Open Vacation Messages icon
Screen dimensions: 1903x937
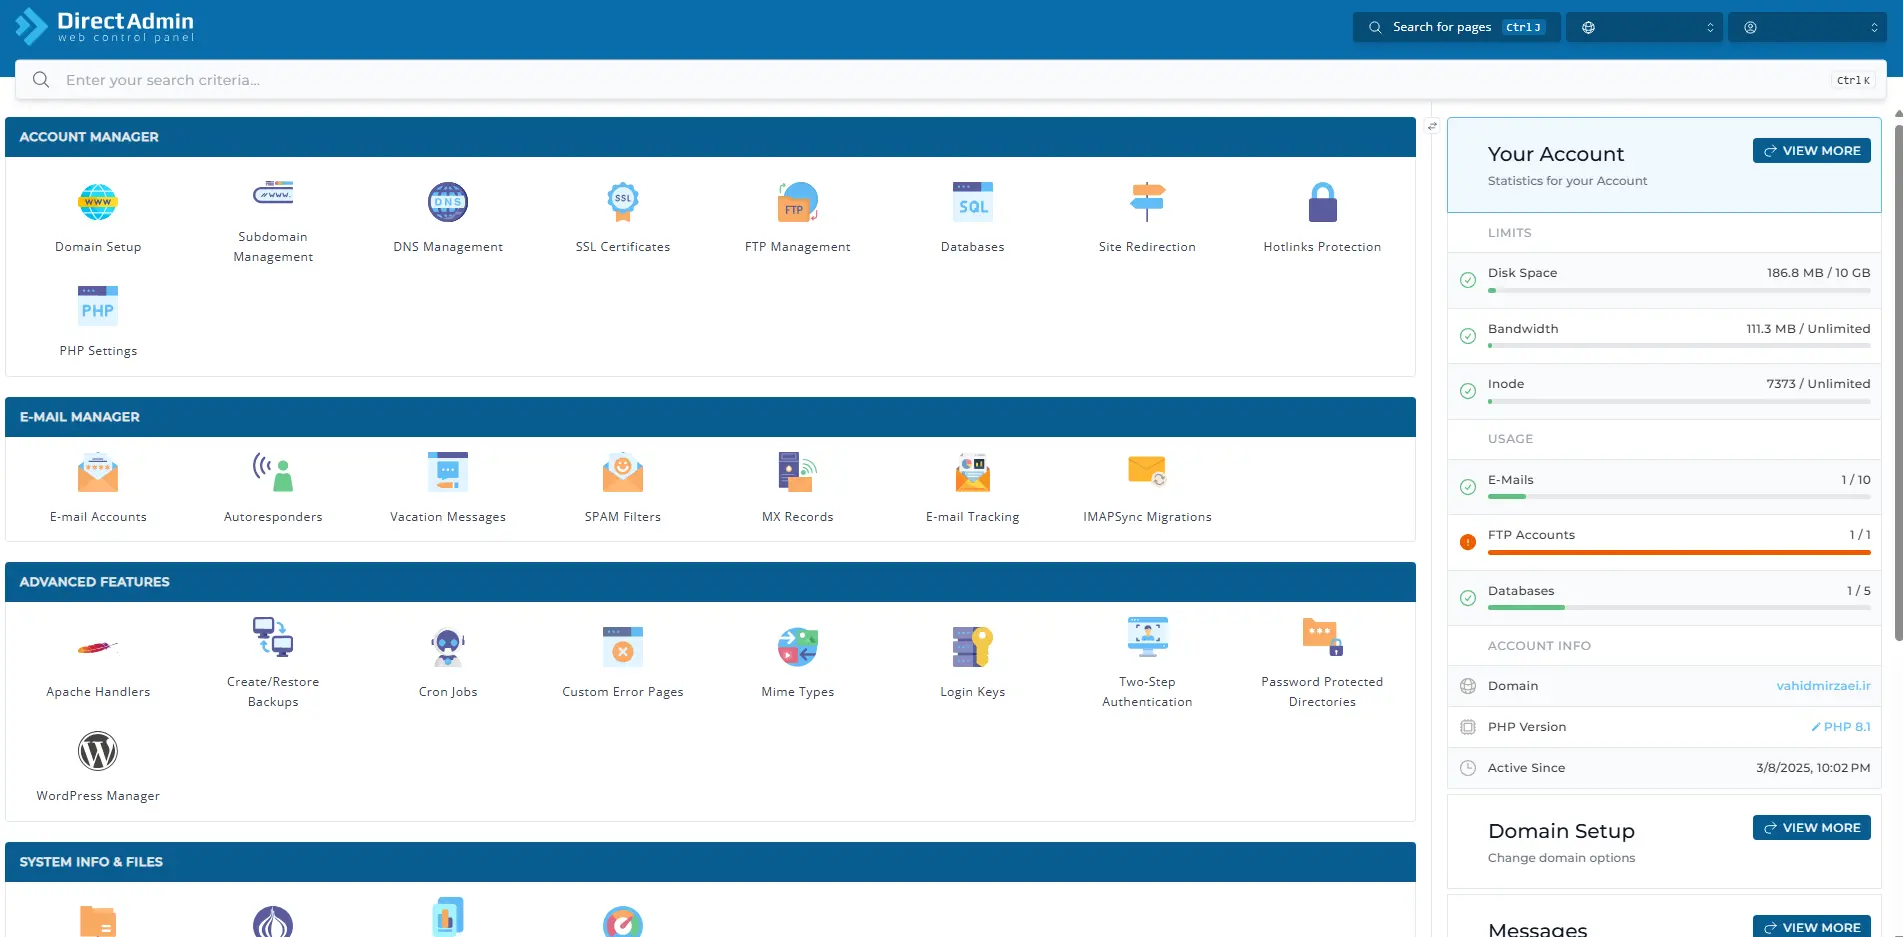tap(448, 472)
